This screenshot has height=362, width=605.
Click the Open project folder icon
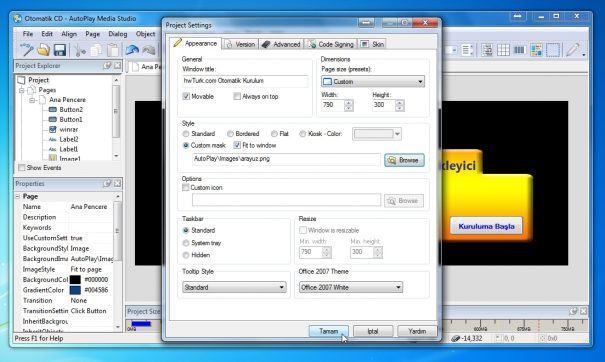click(x=43, y=50)
